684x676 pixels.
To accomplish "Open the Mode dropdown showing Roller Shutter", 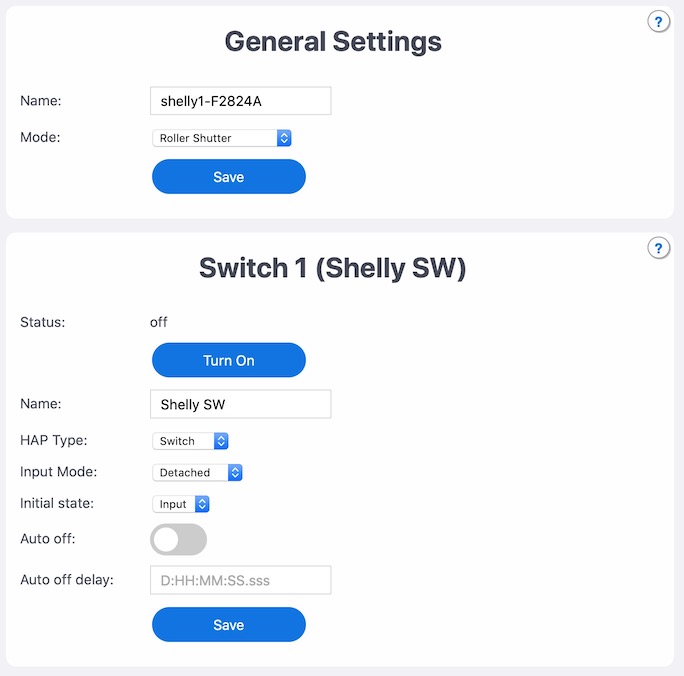I will pos(222,138).
